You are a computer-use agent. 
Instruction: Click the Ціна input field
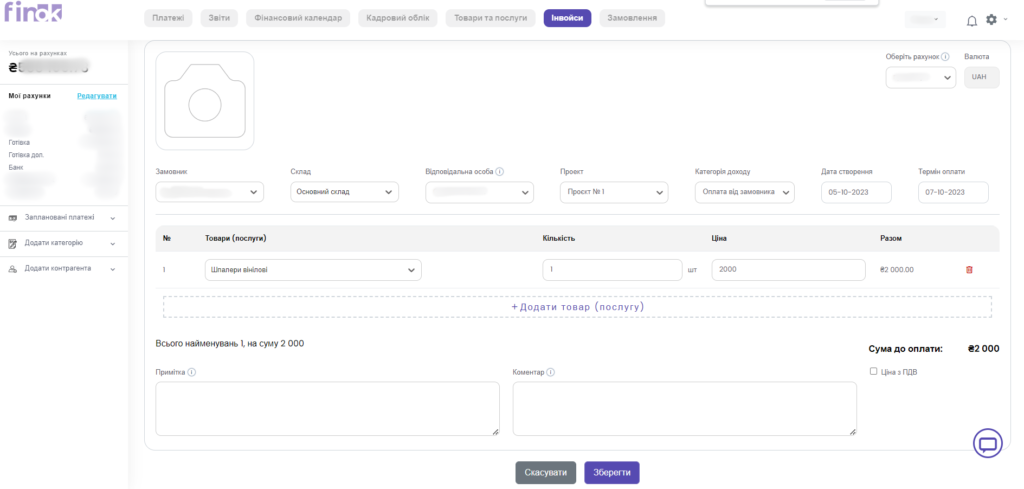pyautogui.click(x=788, y=270)
